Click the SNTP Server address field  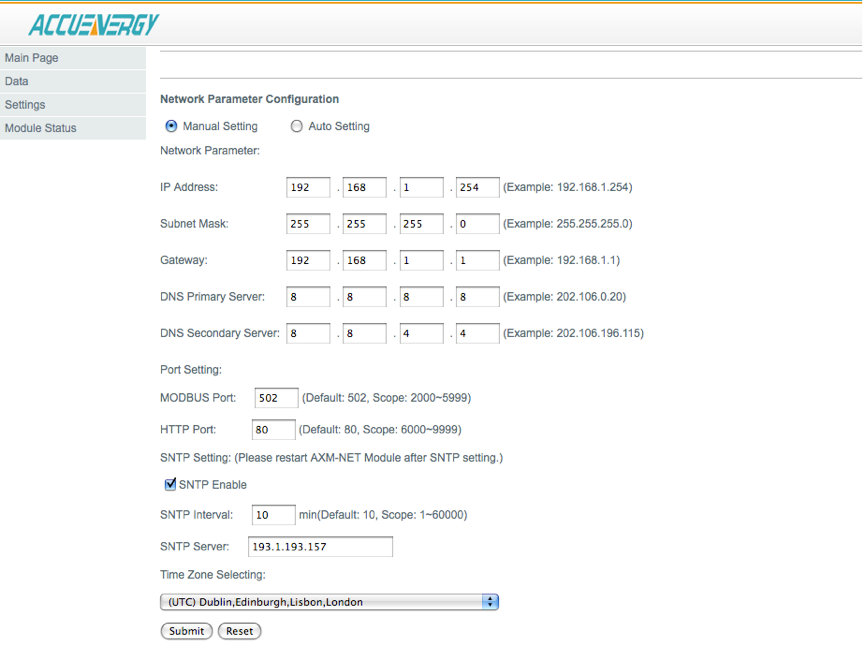[x=320, y=547]
